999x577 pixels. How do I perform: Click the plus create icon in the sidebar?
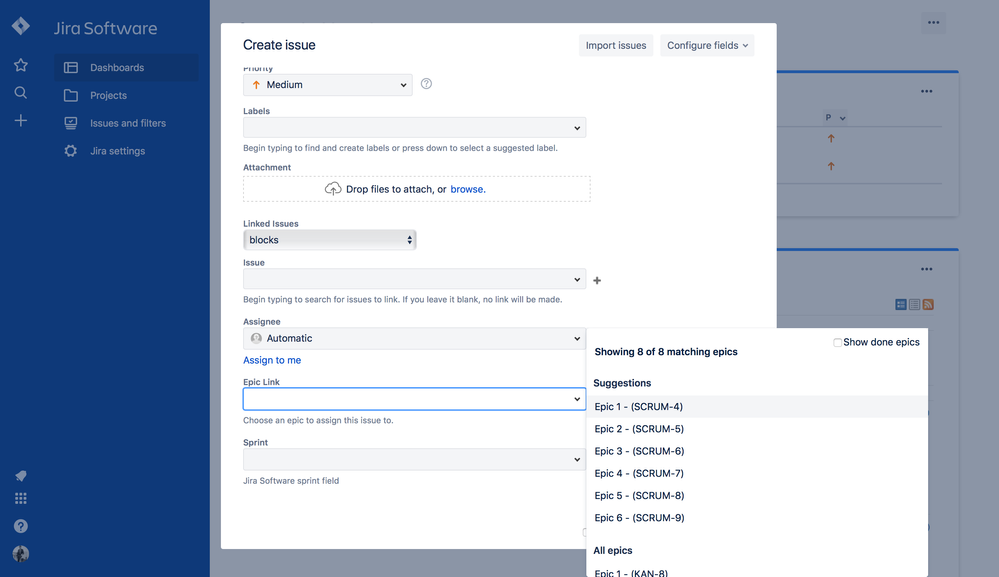[x=20, y=120]
